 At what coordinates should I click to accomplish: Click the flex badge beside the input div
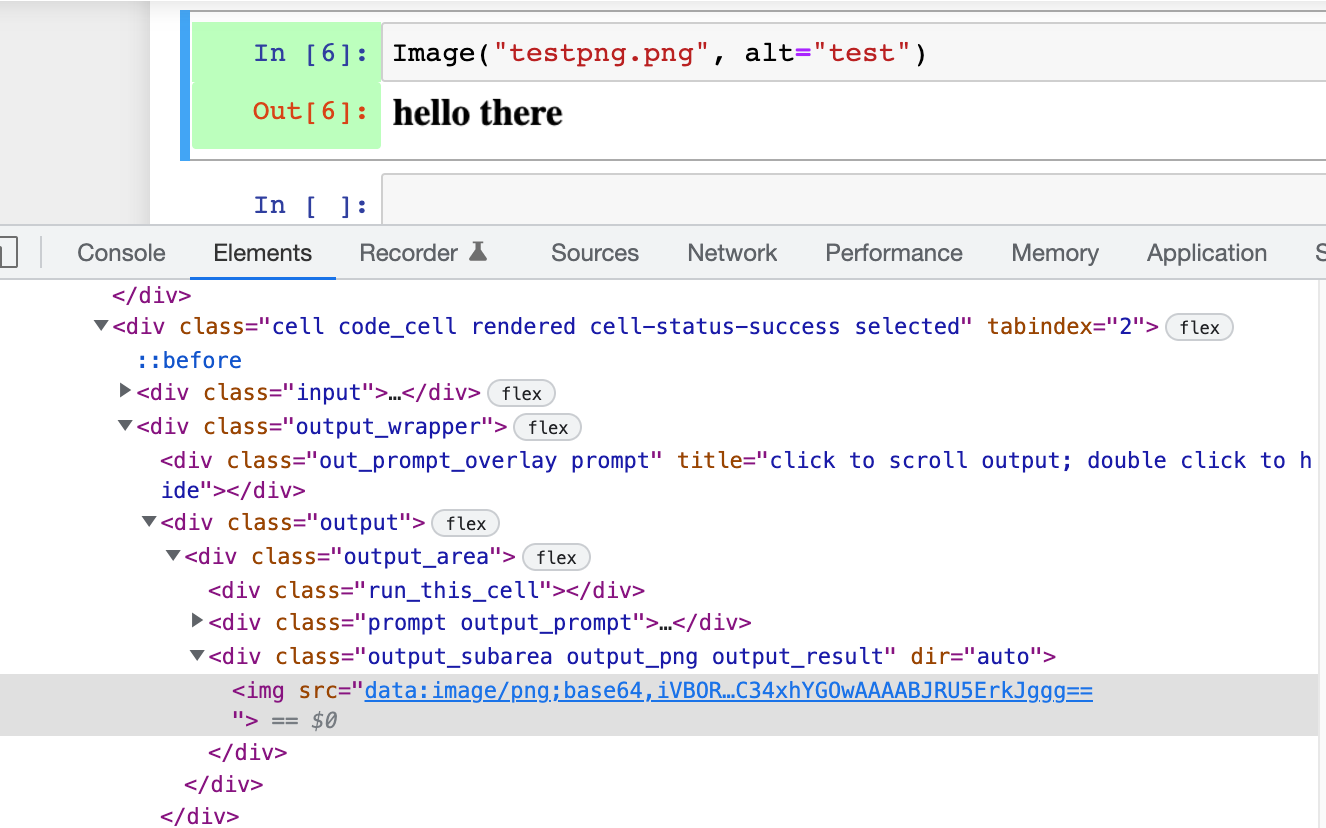tap(521, 393)
